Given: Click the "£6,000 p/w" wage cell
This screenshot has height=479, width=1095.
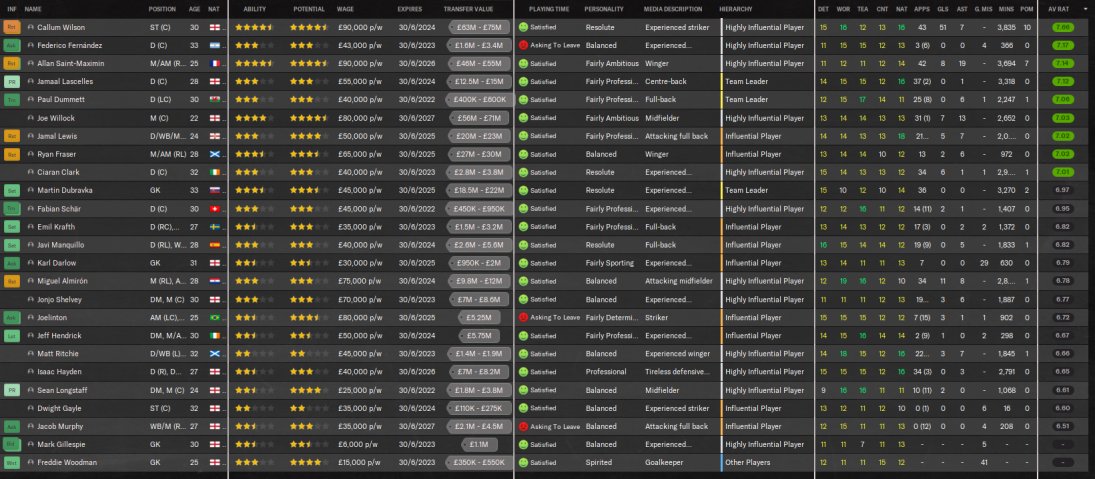Looking at the screenshot, I should click(x=358, y=445).
